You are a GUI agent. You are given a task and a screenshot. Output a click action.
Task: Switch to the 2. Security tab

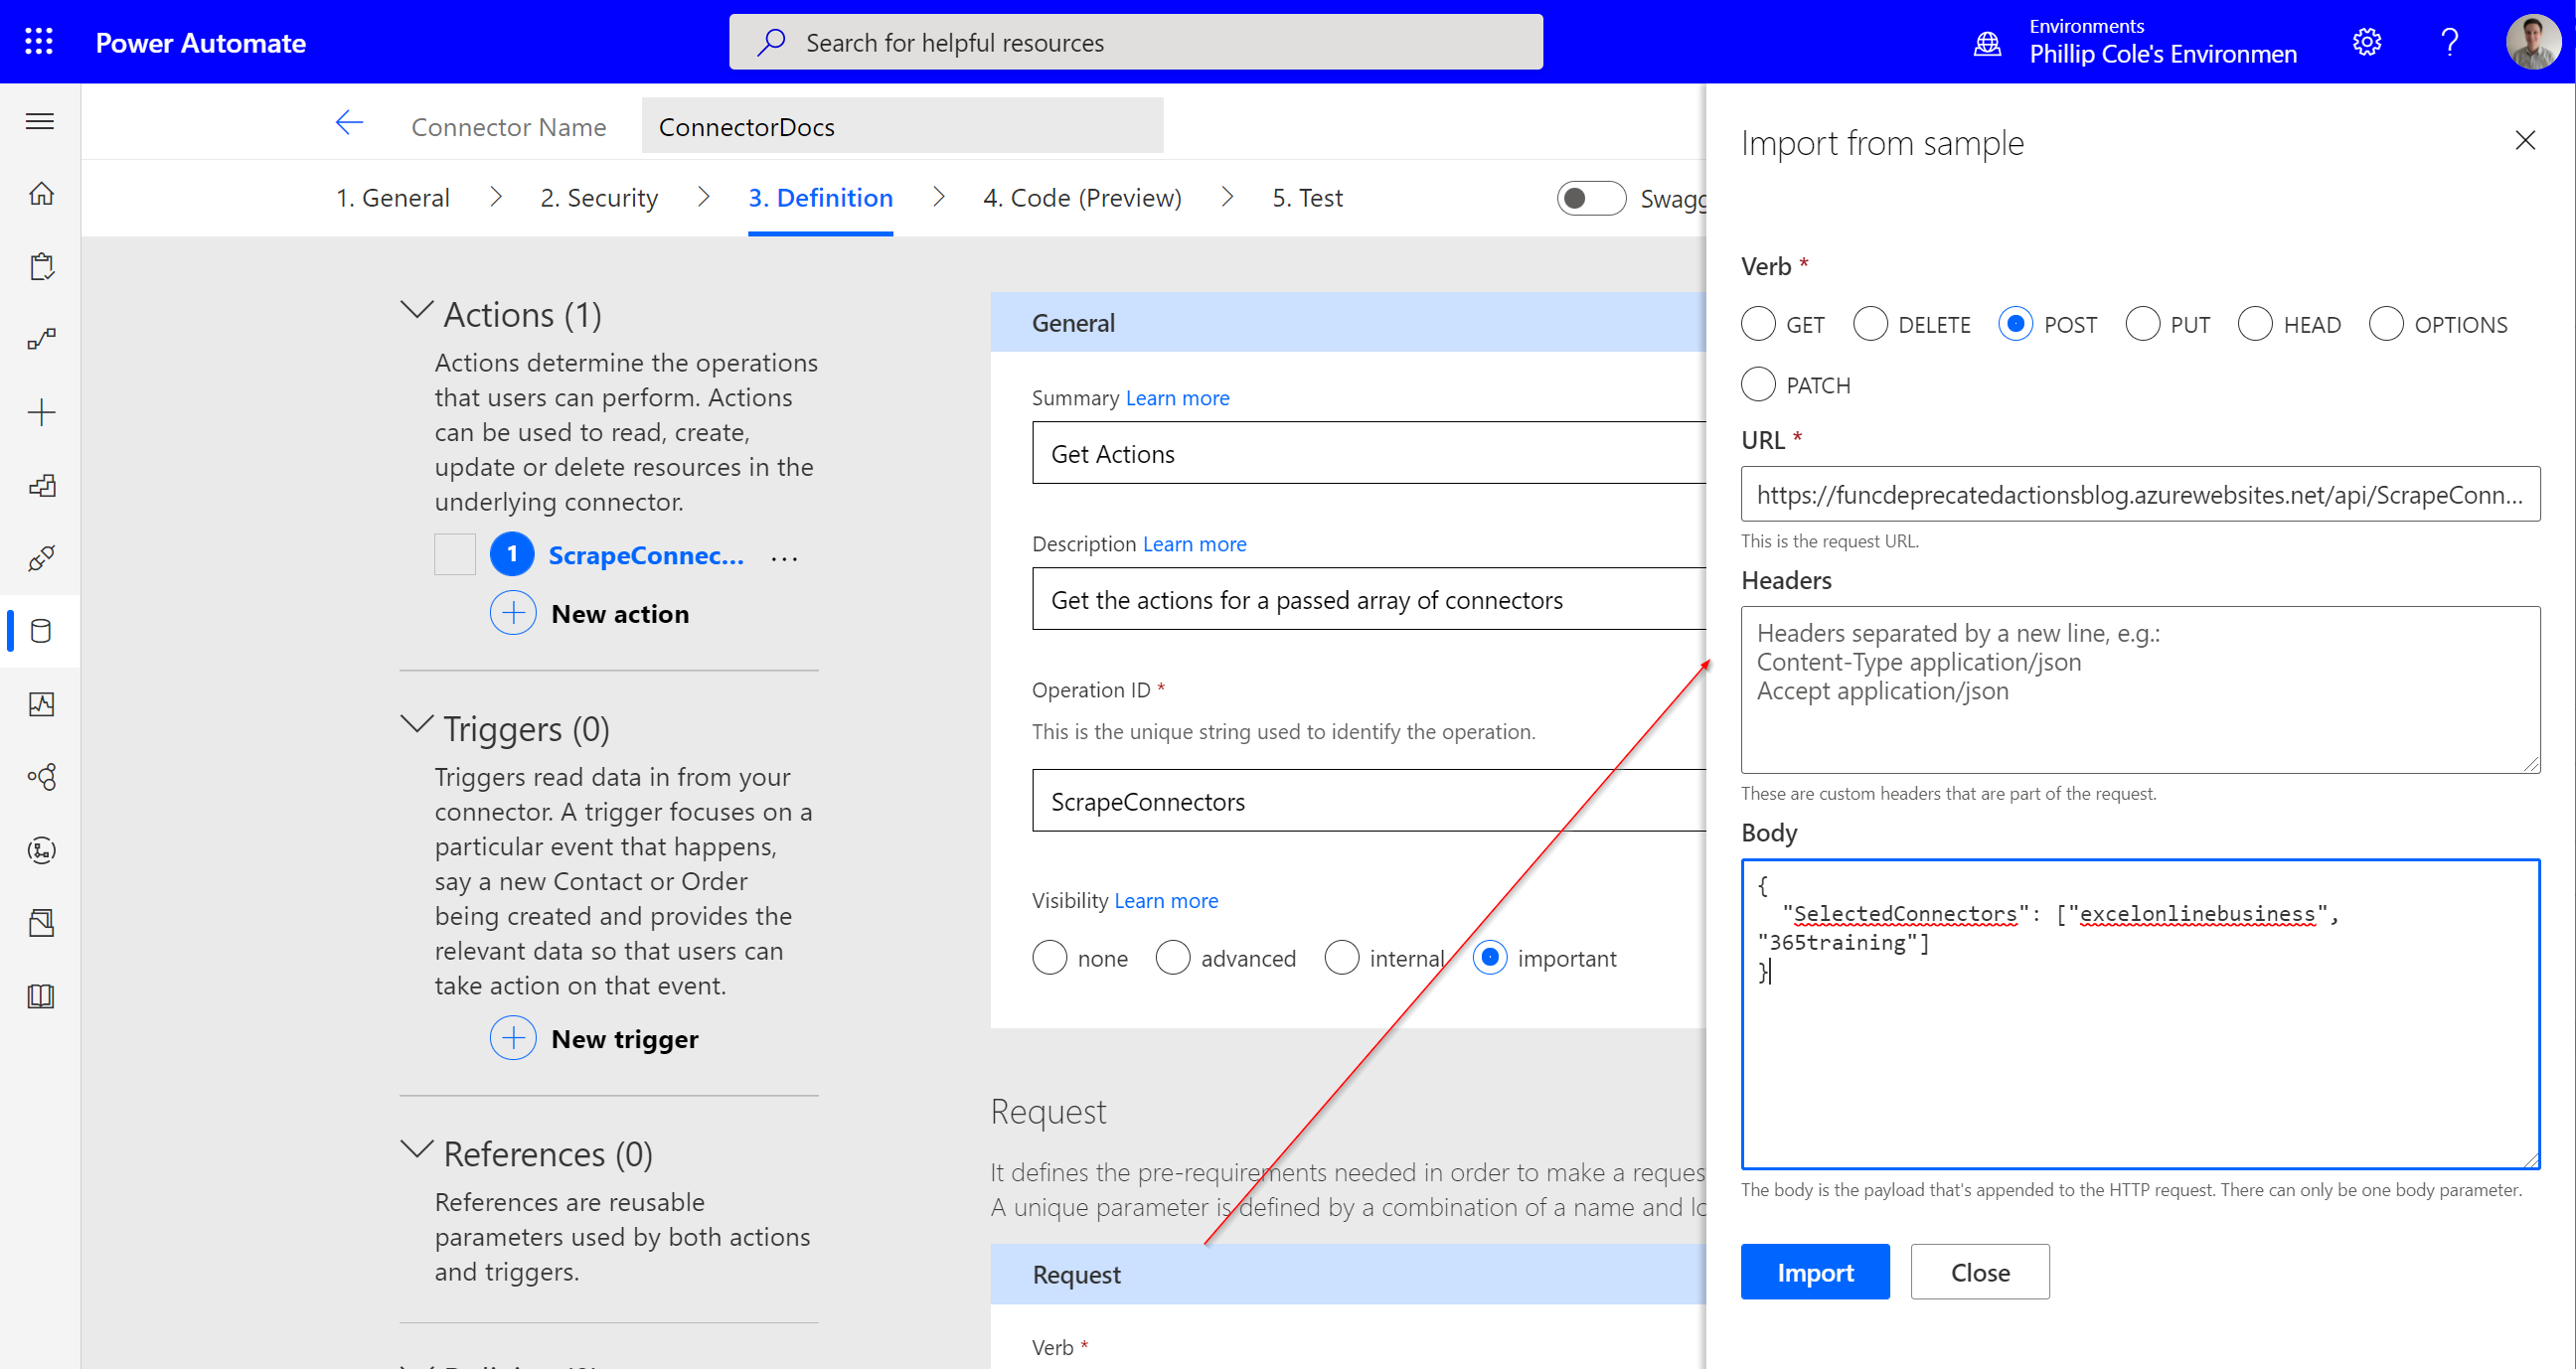[x=598, y=196]
